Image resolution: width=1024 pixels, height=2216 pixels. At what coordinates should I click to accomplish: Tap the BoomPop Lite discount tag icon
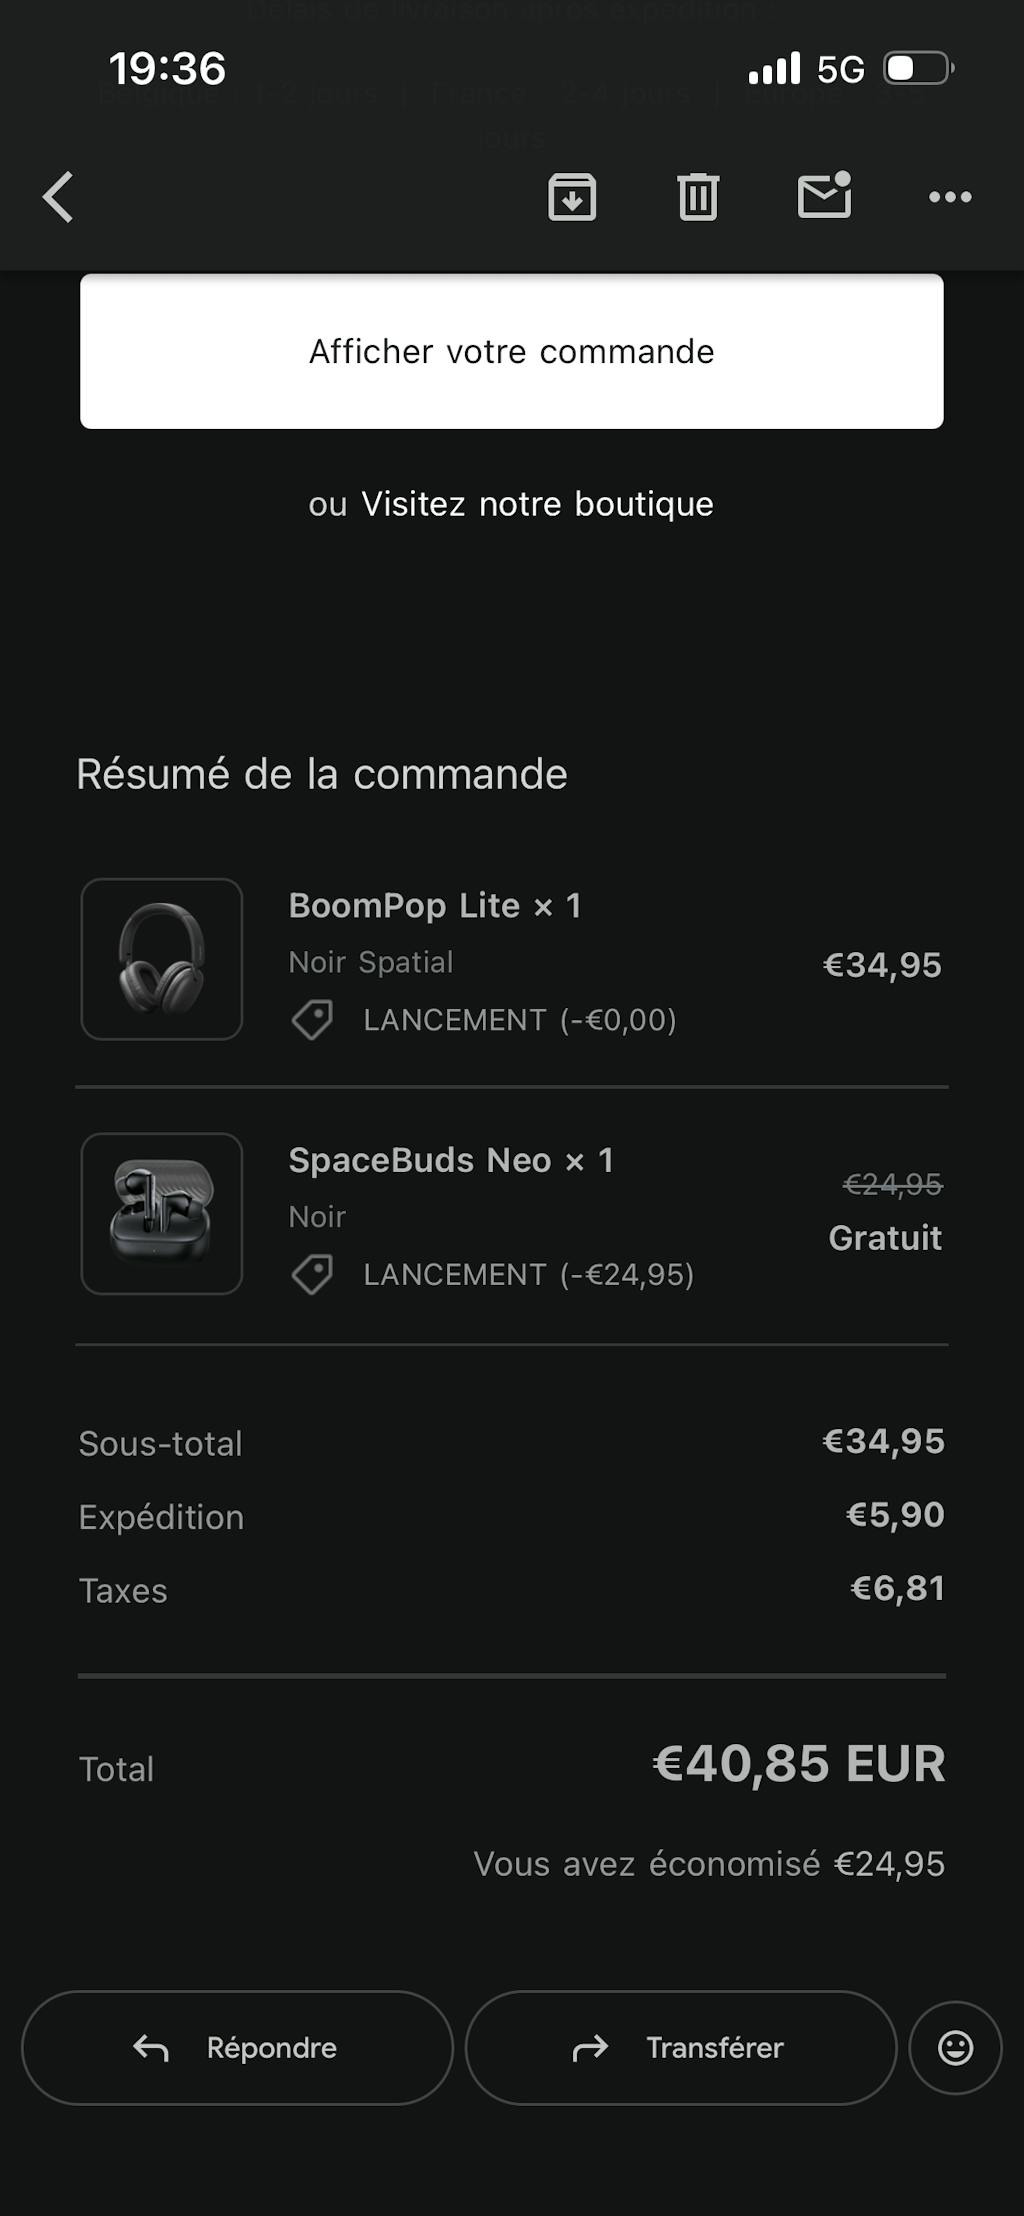click(312, 1020)
